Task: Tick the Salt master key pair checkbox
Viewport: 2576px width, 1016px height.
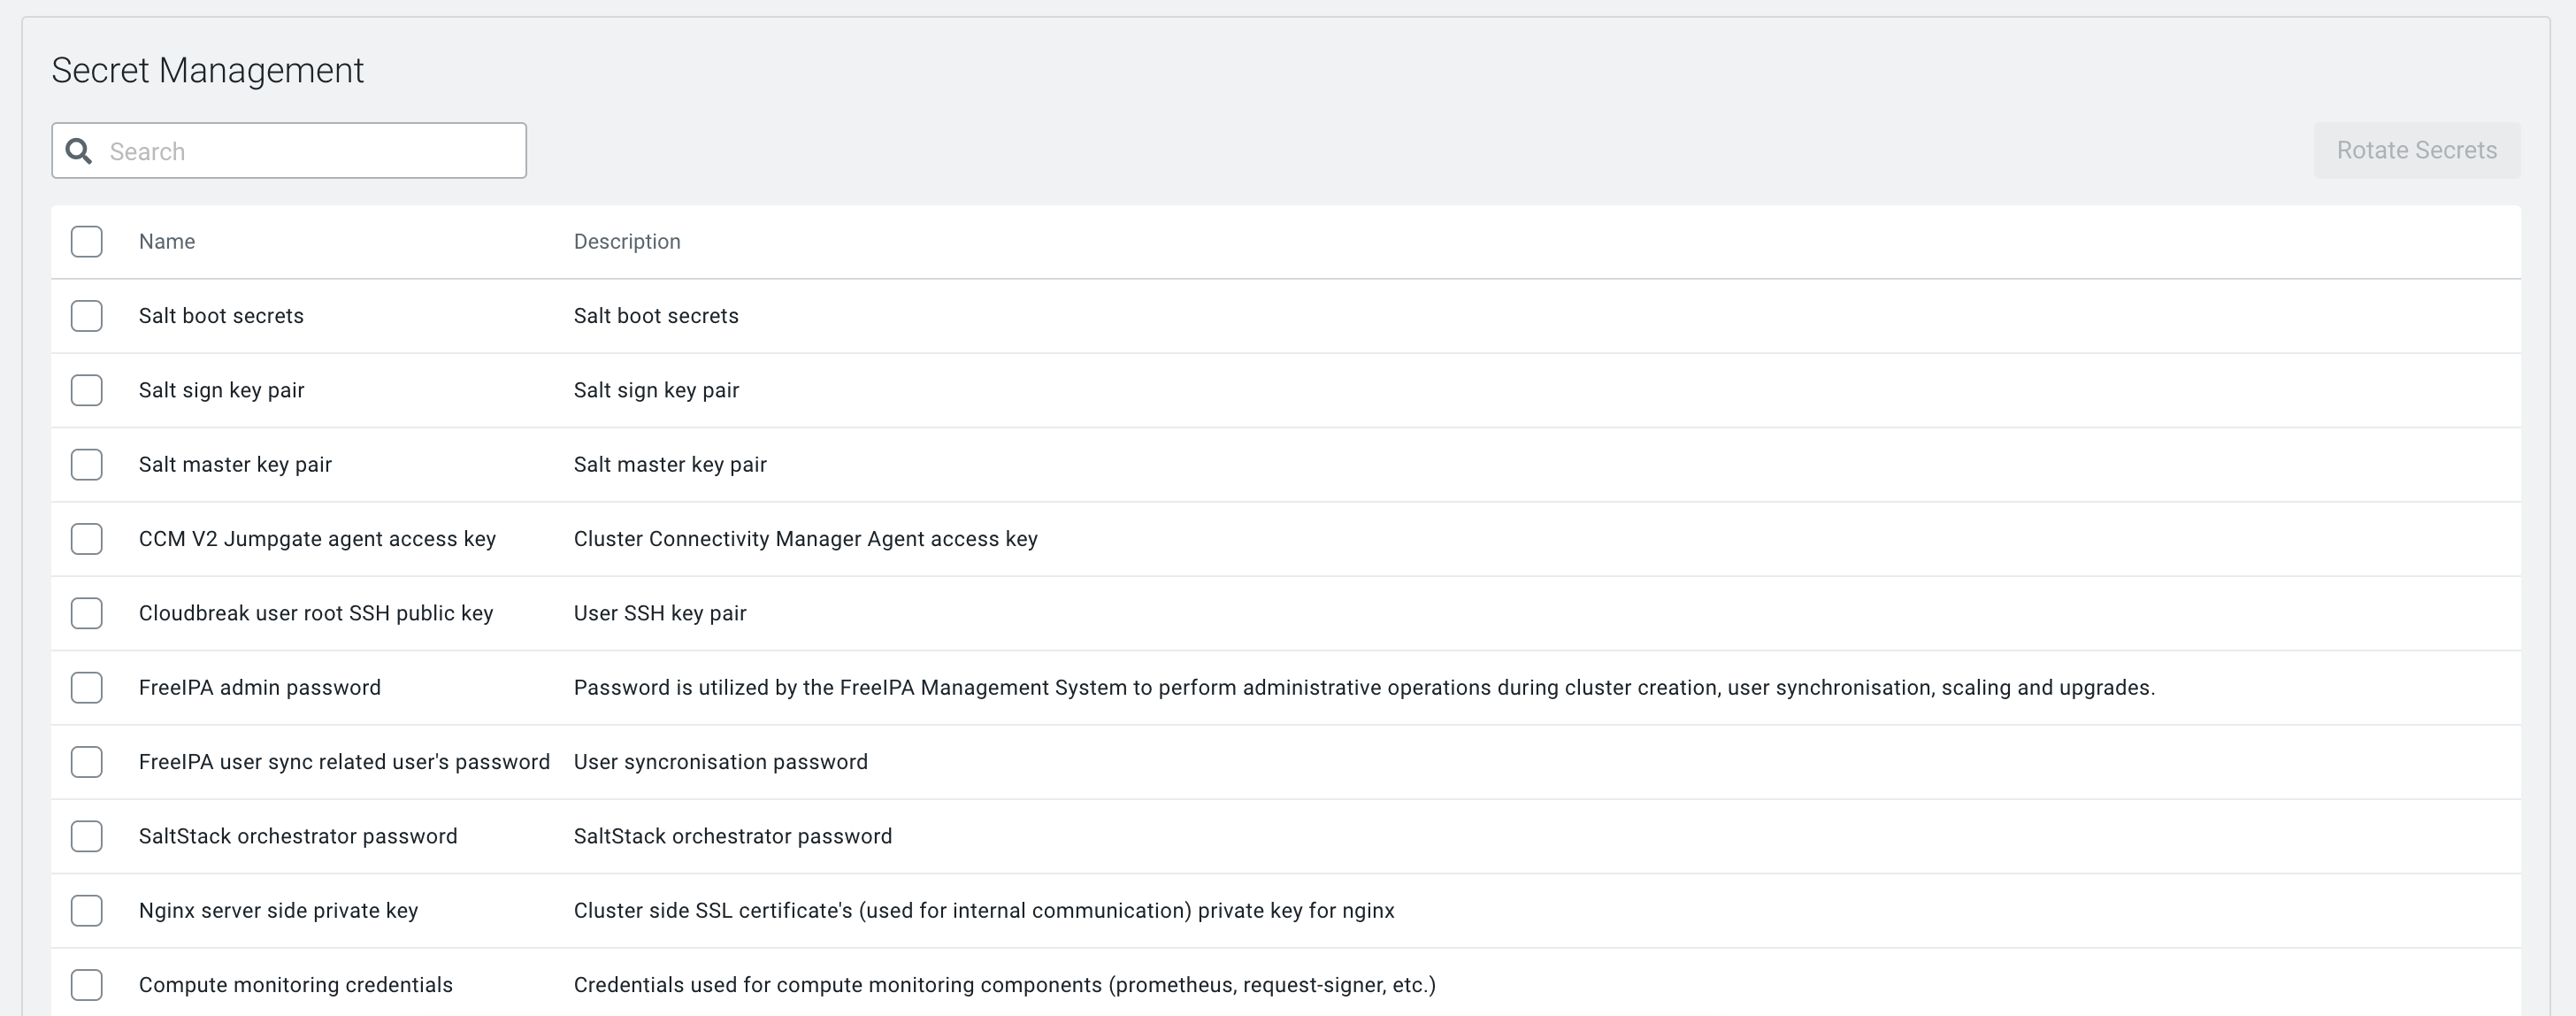Action: 87,464
